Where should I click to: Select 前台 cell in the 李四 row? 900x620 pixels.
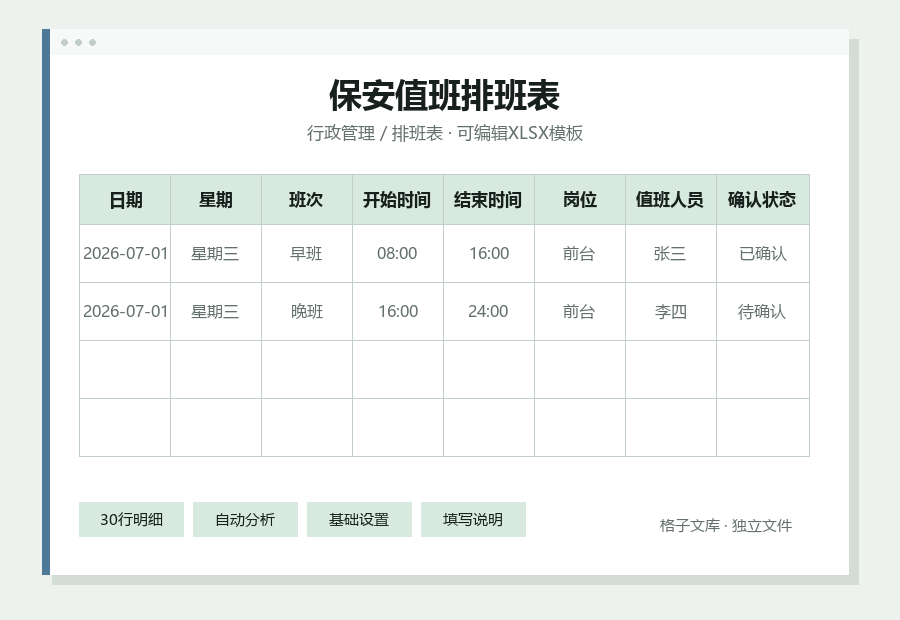[x=580, y=311]
